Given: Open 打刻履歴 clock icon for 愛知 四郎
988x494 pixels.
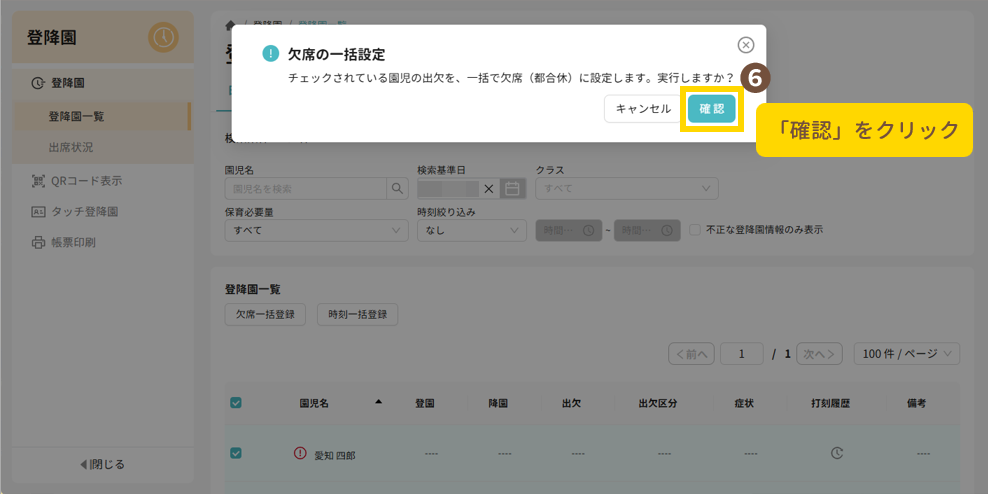Looking at the screenshot, I should click(837, 453).
